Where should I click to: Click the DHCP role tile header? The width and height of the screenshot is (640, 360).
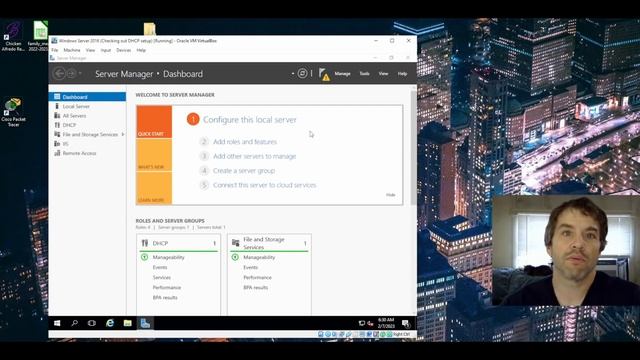(179, 243)
